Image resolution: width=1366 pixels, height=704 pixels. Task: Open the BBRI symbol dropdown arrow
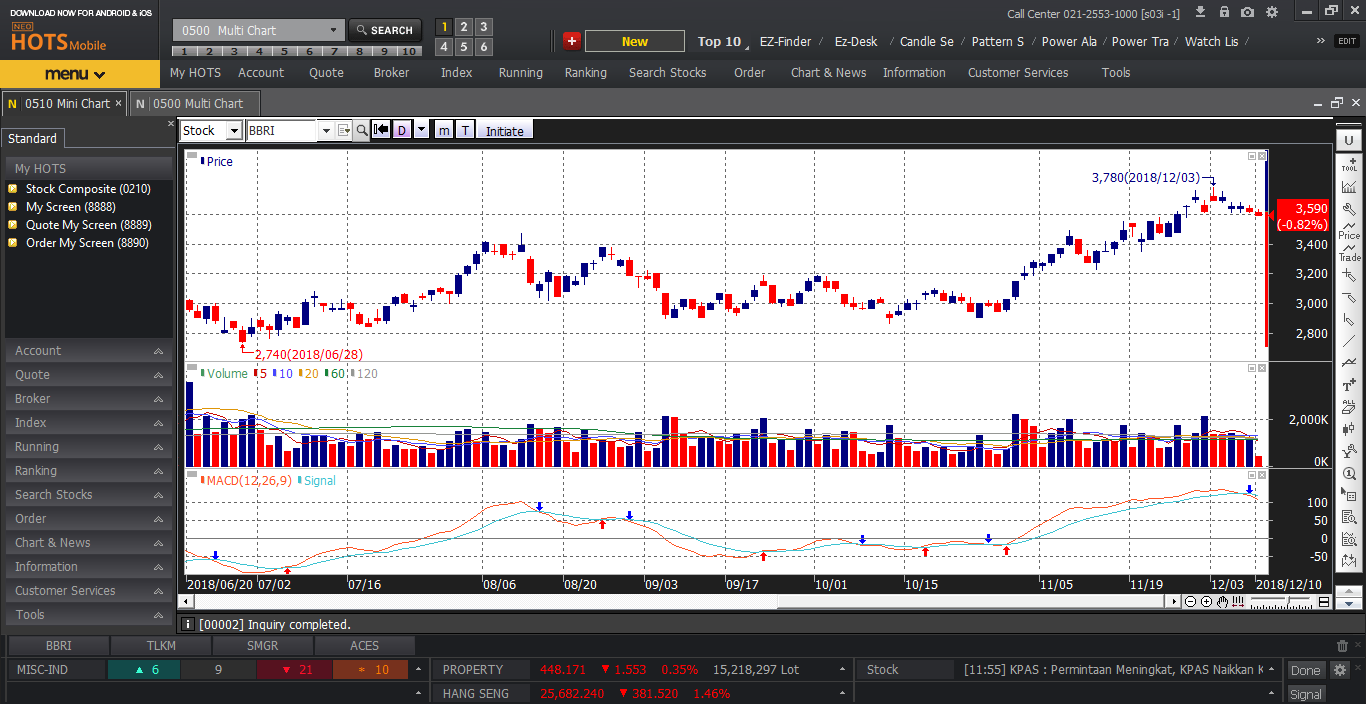tap(325, 130)
